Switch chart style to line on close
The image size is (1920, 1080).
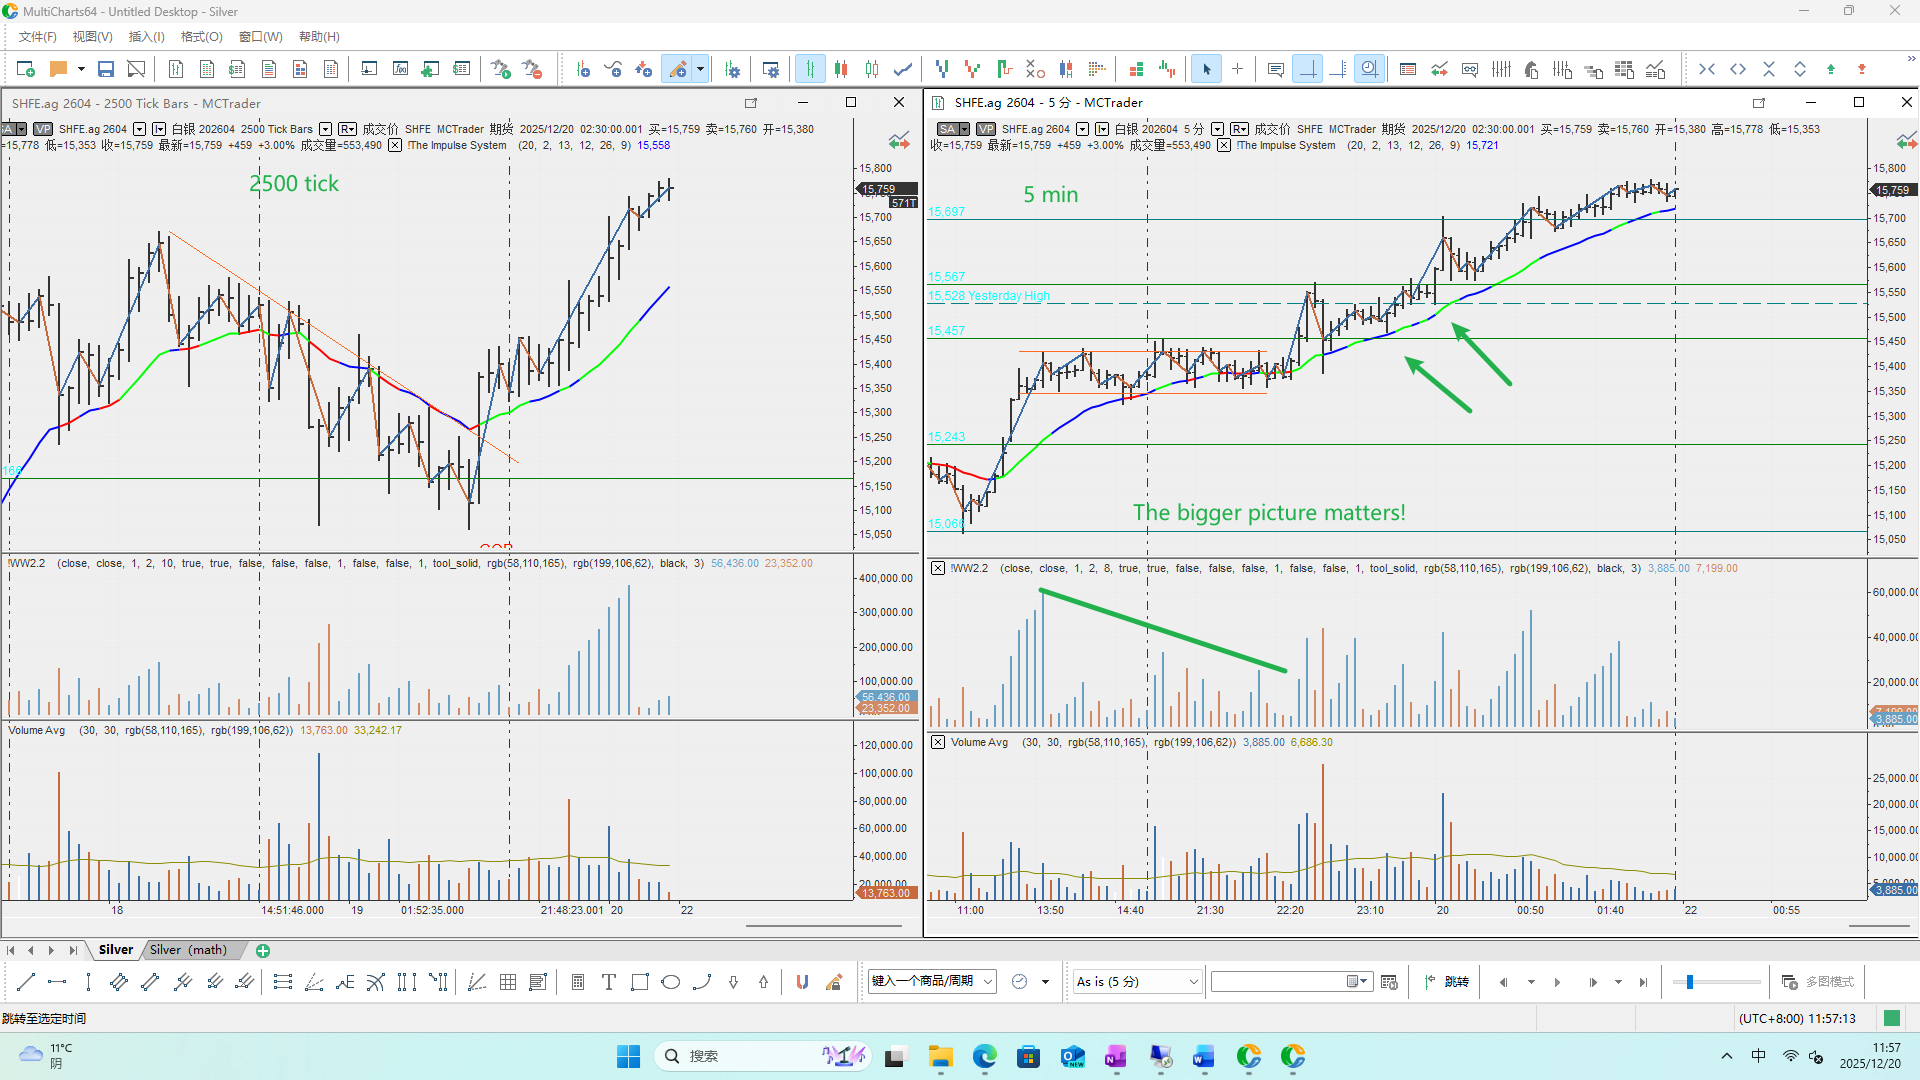point(903,69)
